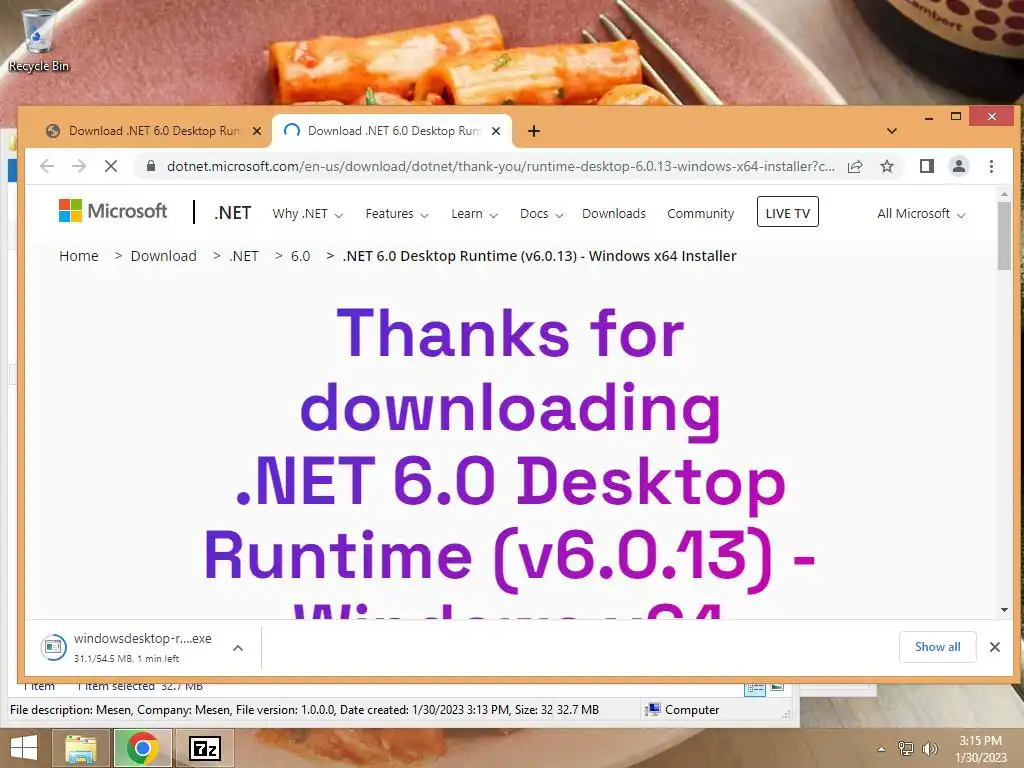Click the network tray icon
The width and height of the screenshot is (1024, 768).
[x=906, y=749]
